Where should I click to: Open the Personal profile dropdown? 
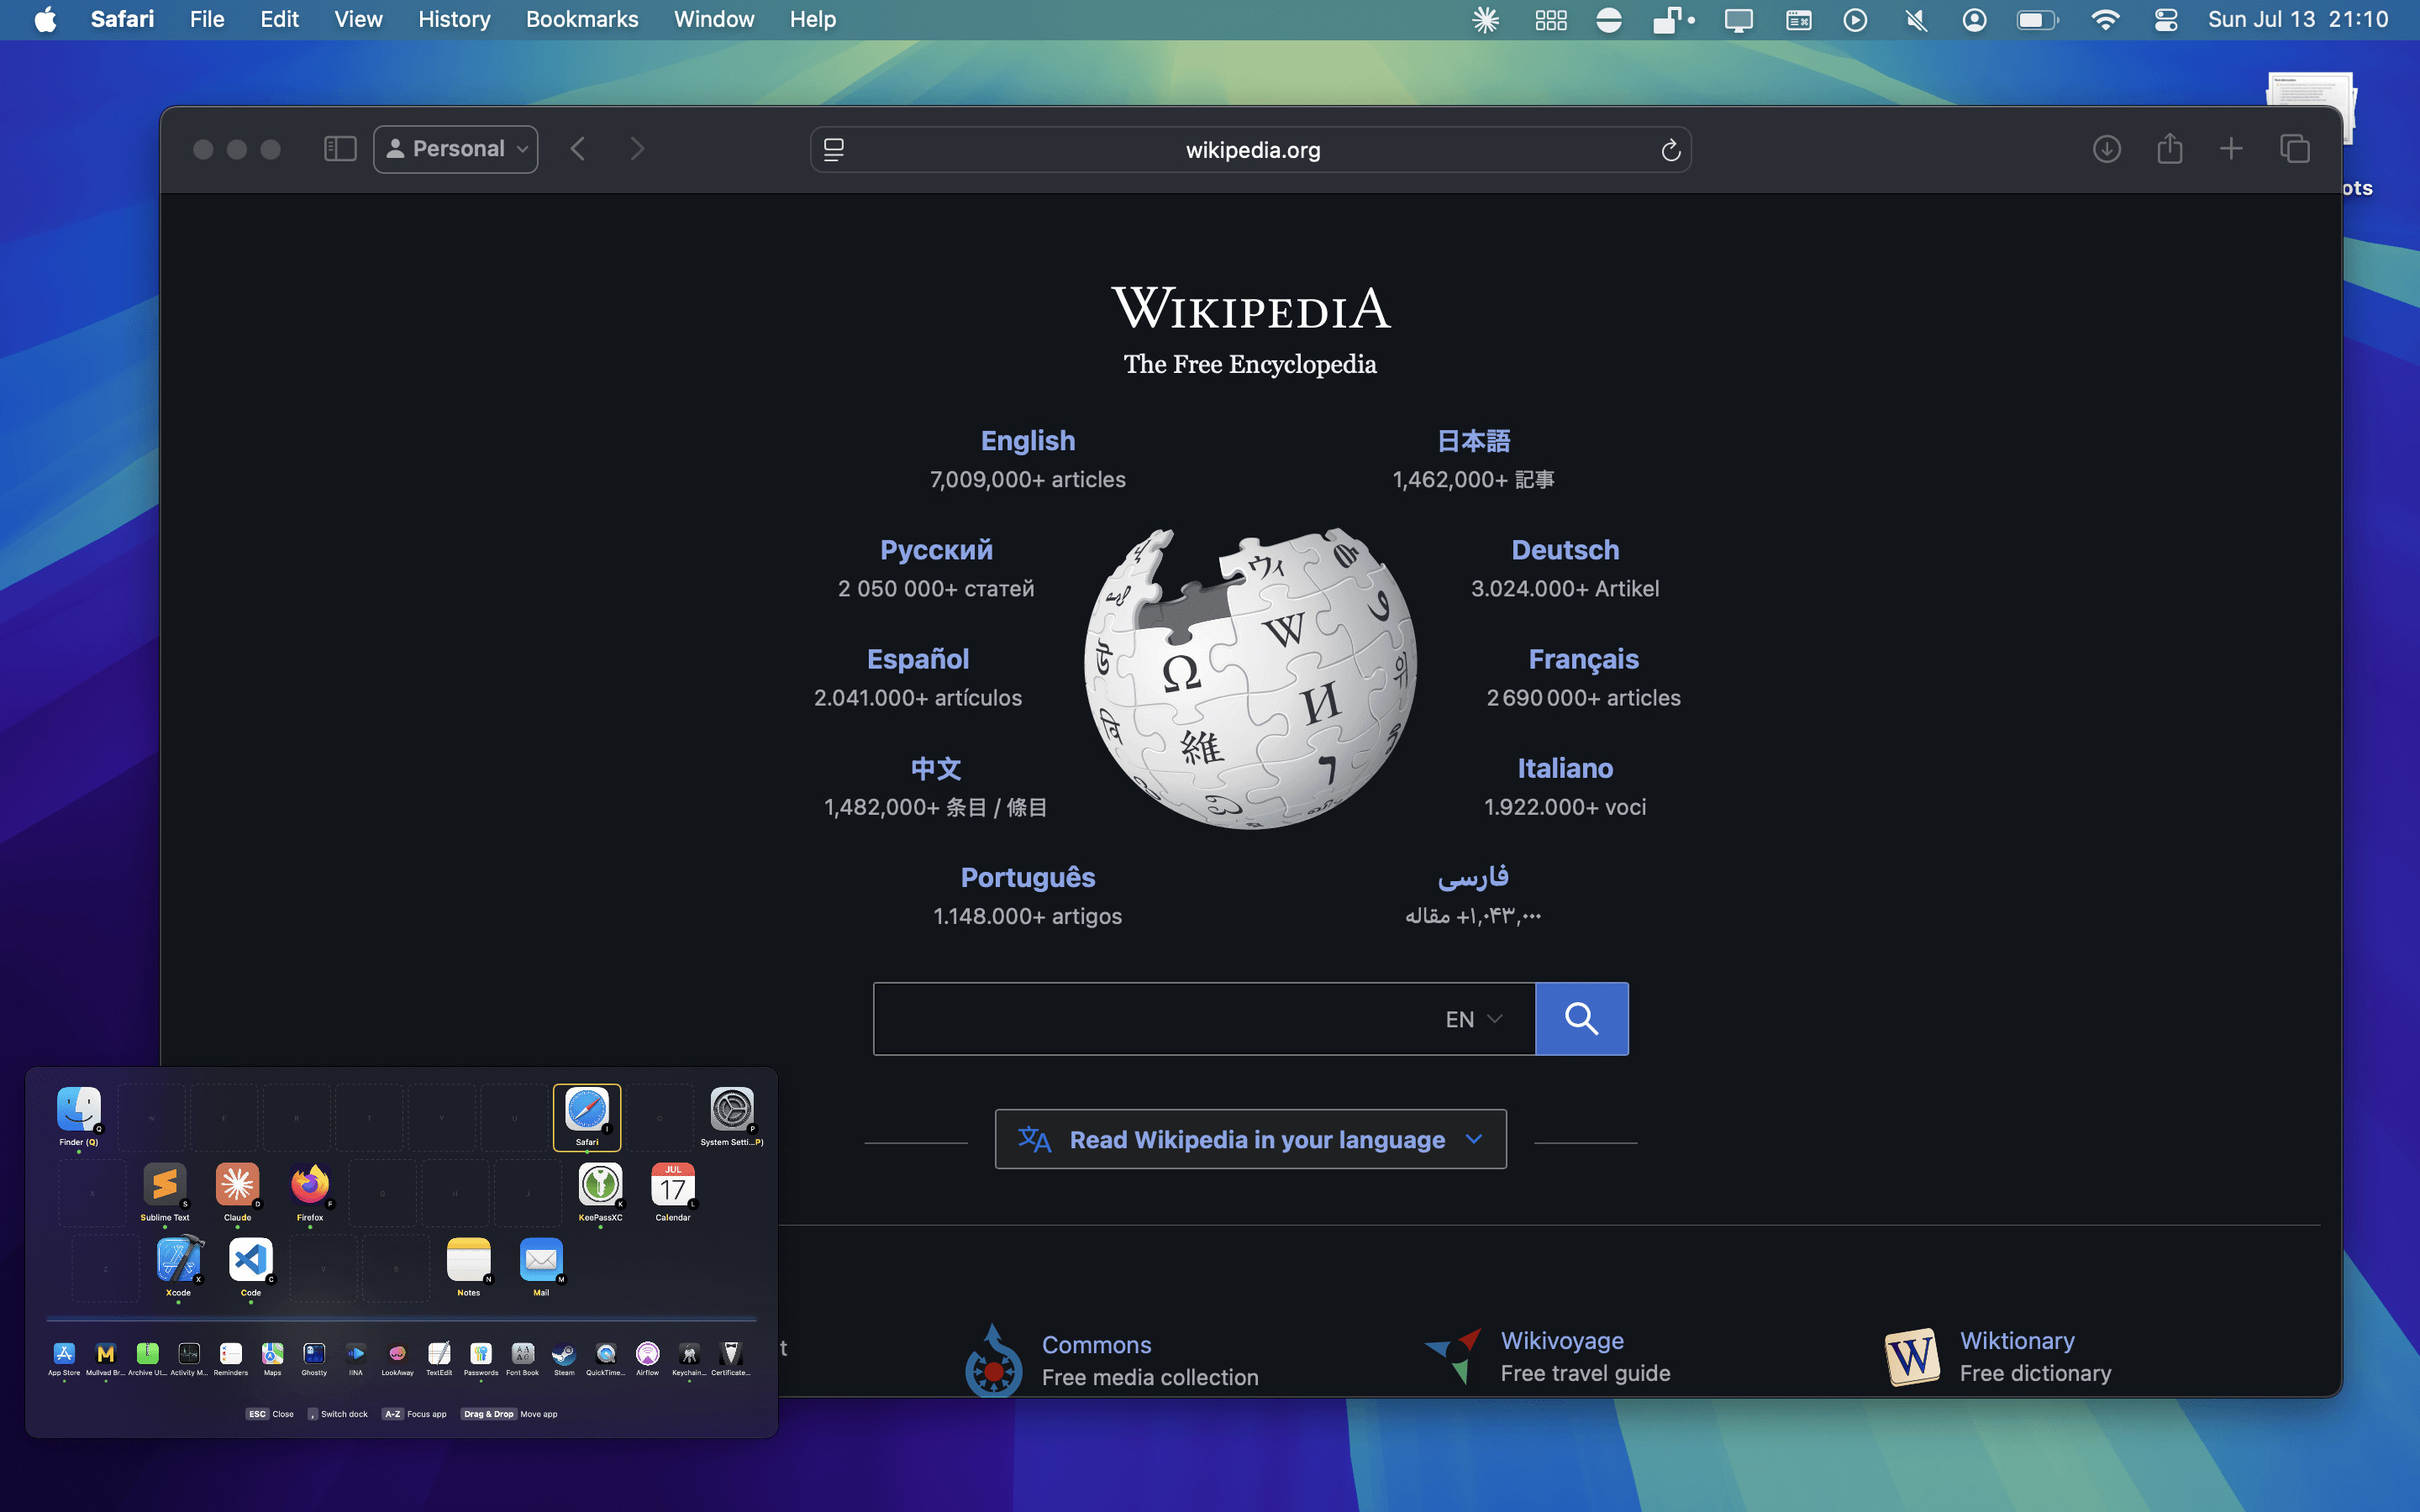456,149
